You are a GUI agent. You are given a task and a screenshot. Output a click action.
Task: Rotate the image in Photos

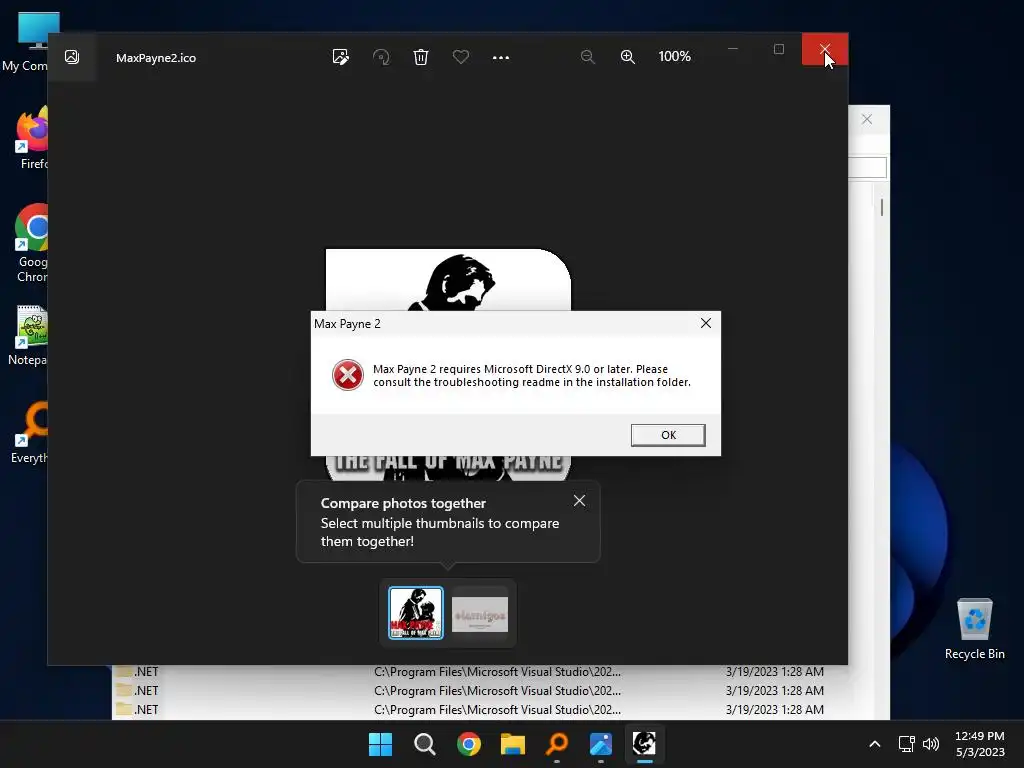pyautogui.click(x=381, y=57)
